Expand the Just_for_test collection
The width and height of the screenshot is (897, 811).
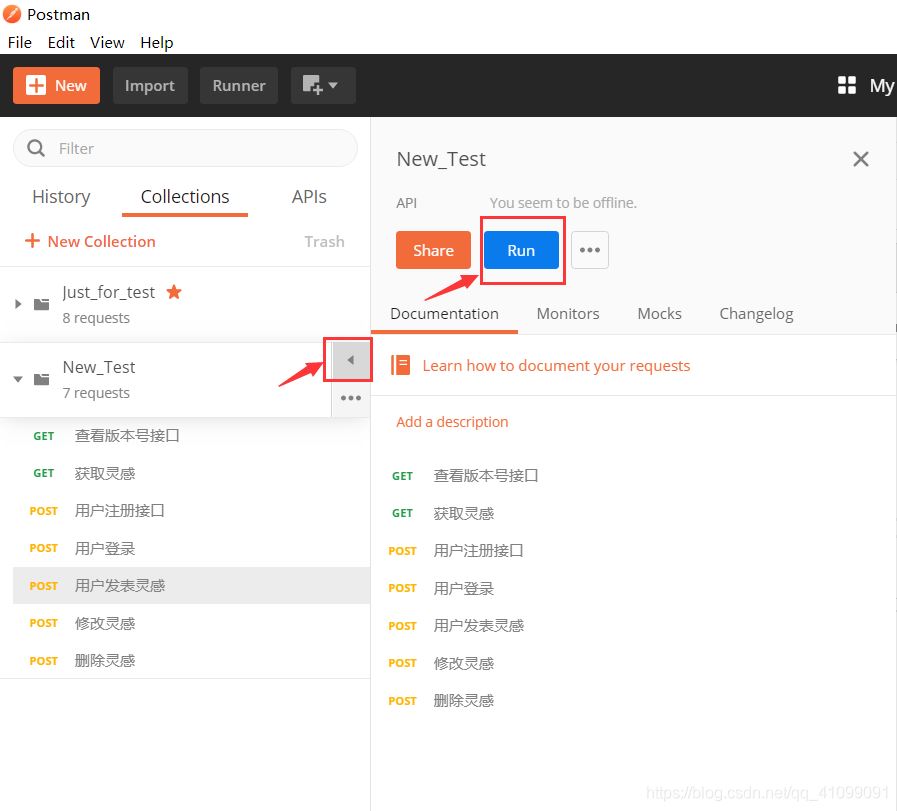18,304
